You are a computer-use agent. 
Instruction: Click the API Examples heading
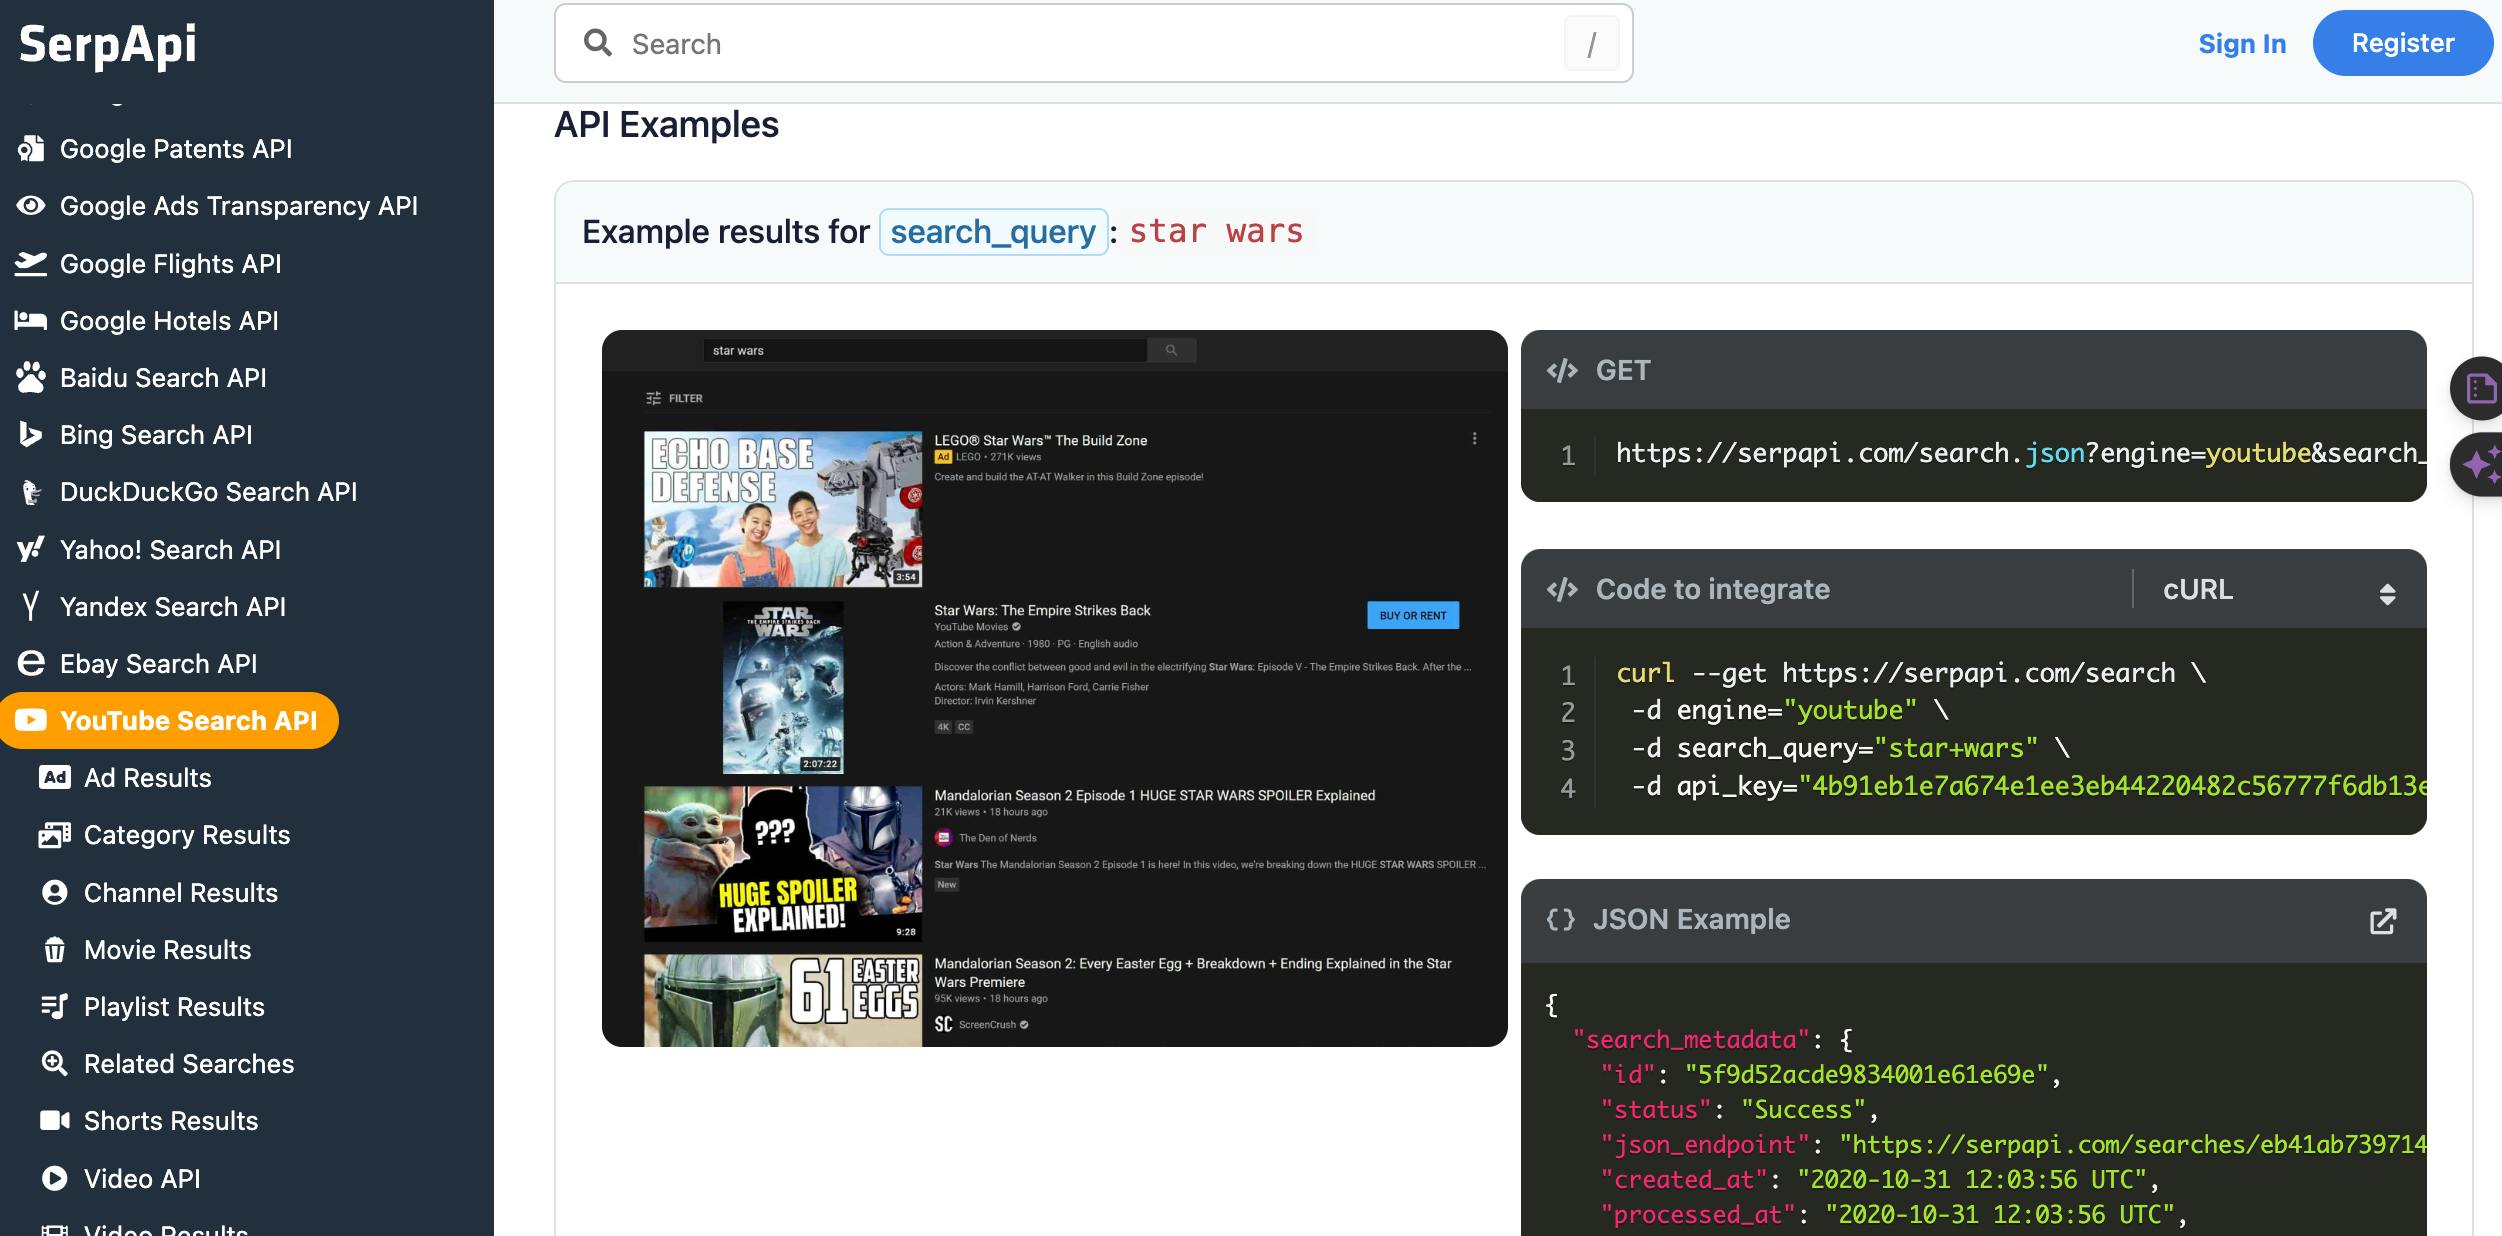[667, 125]
